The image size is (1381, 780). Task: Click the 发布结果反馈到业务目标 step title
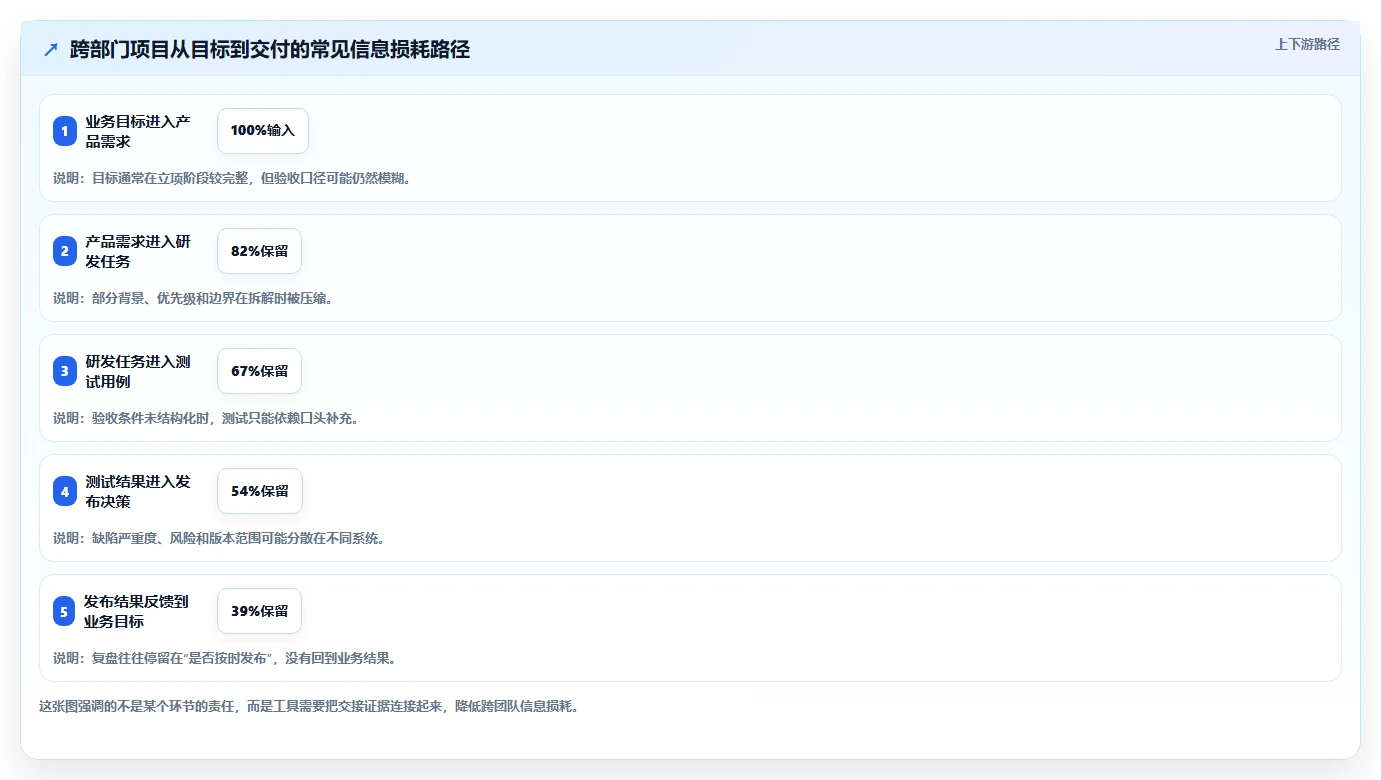tap(137, 611)
